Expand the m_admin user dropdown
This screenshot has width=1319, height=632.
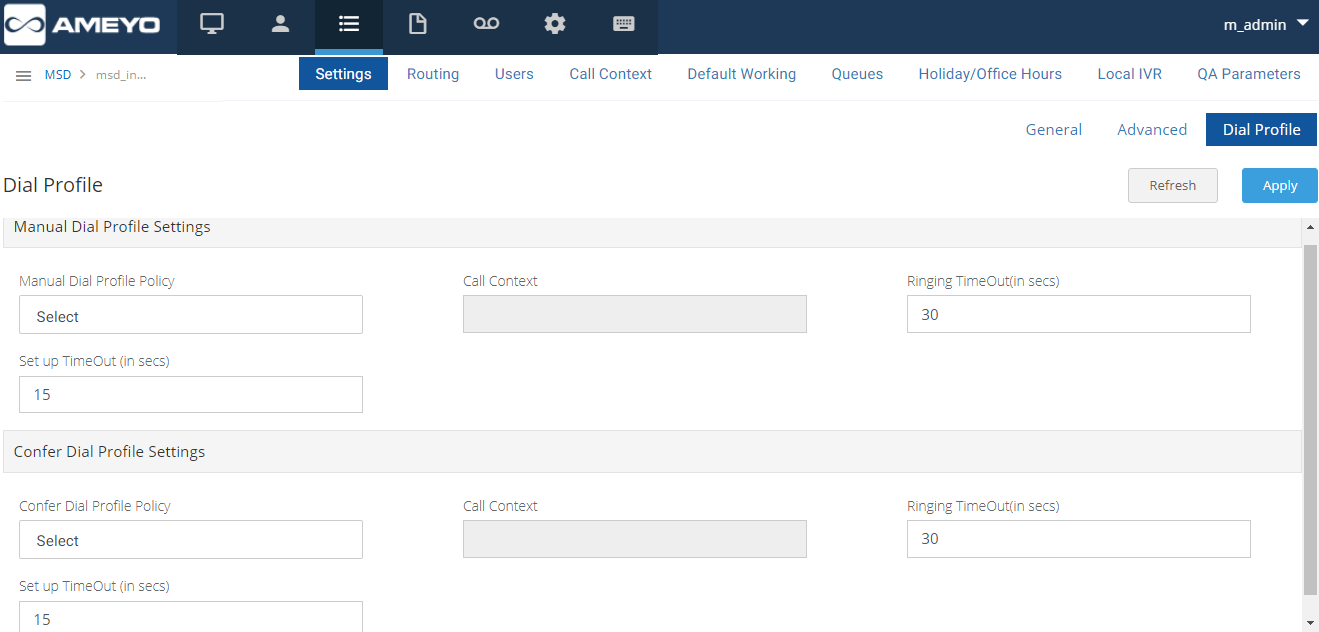(1266, 25)
